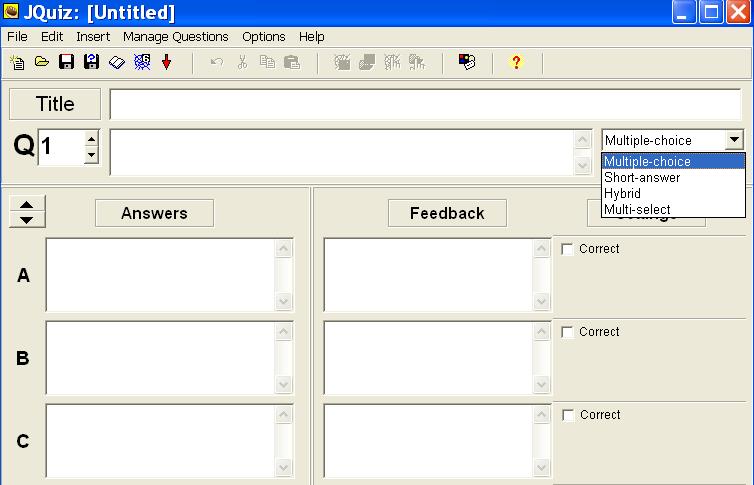This screenshot has height=485, width=754.
Task: Open an existing file via folder icon
Action: [42, 62]
